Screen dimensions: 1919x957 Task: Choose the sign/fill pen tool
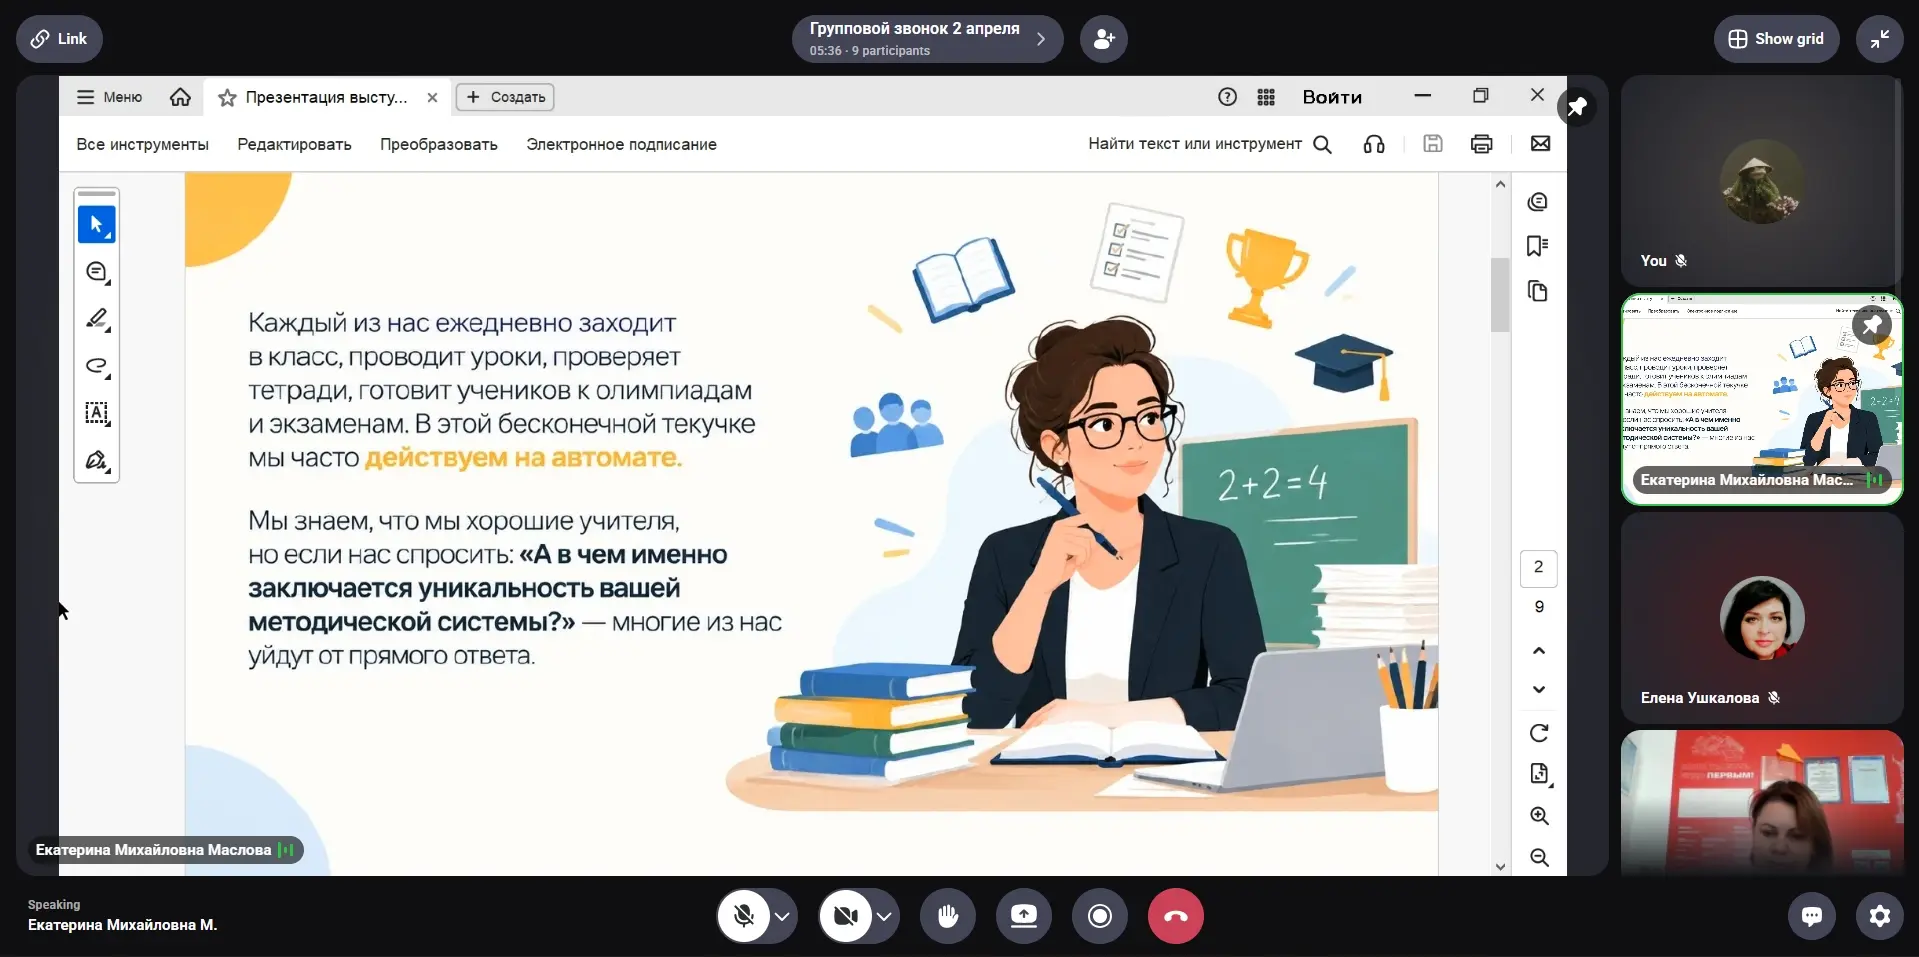click(x=97, y=460)
